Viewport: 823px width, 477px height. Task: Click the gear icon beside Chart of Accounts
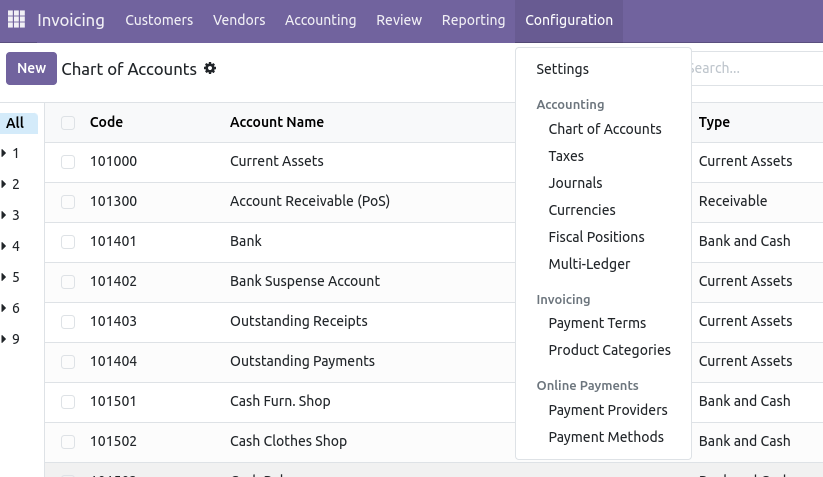[x=210, y=68]
